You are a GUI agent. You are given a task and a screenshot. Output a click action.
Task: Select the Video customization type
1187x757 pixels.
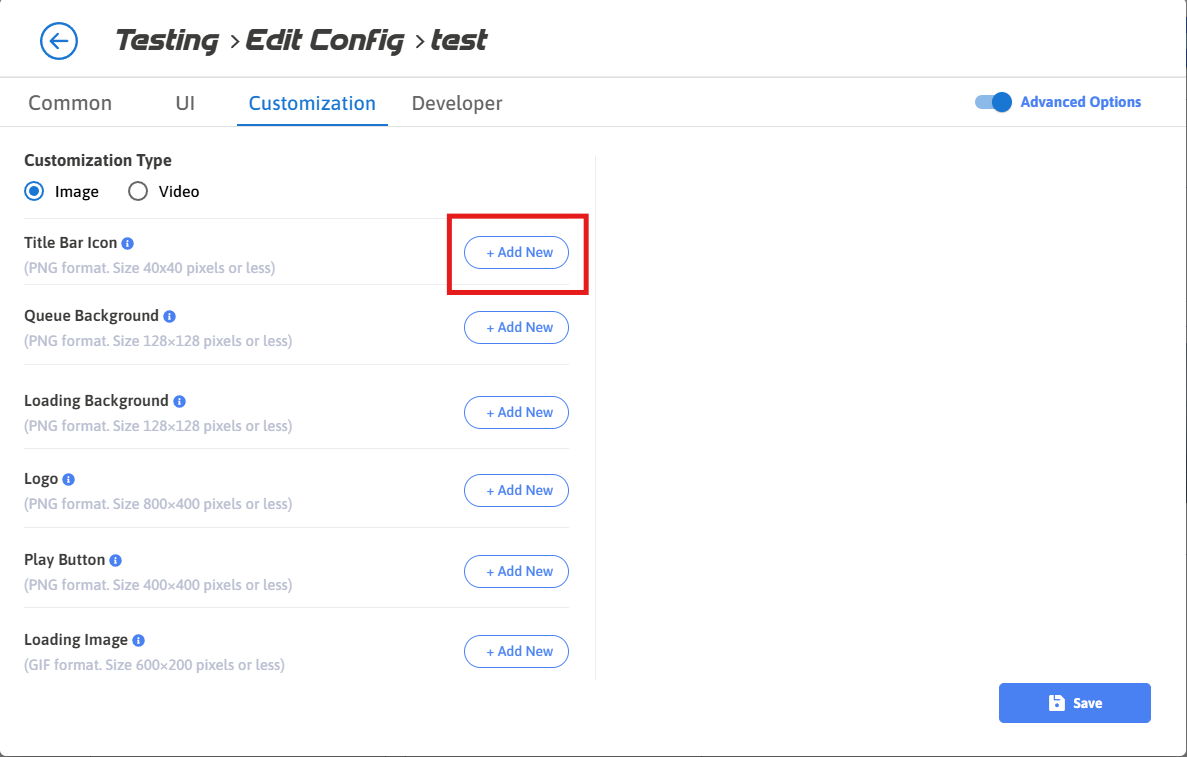138,191
